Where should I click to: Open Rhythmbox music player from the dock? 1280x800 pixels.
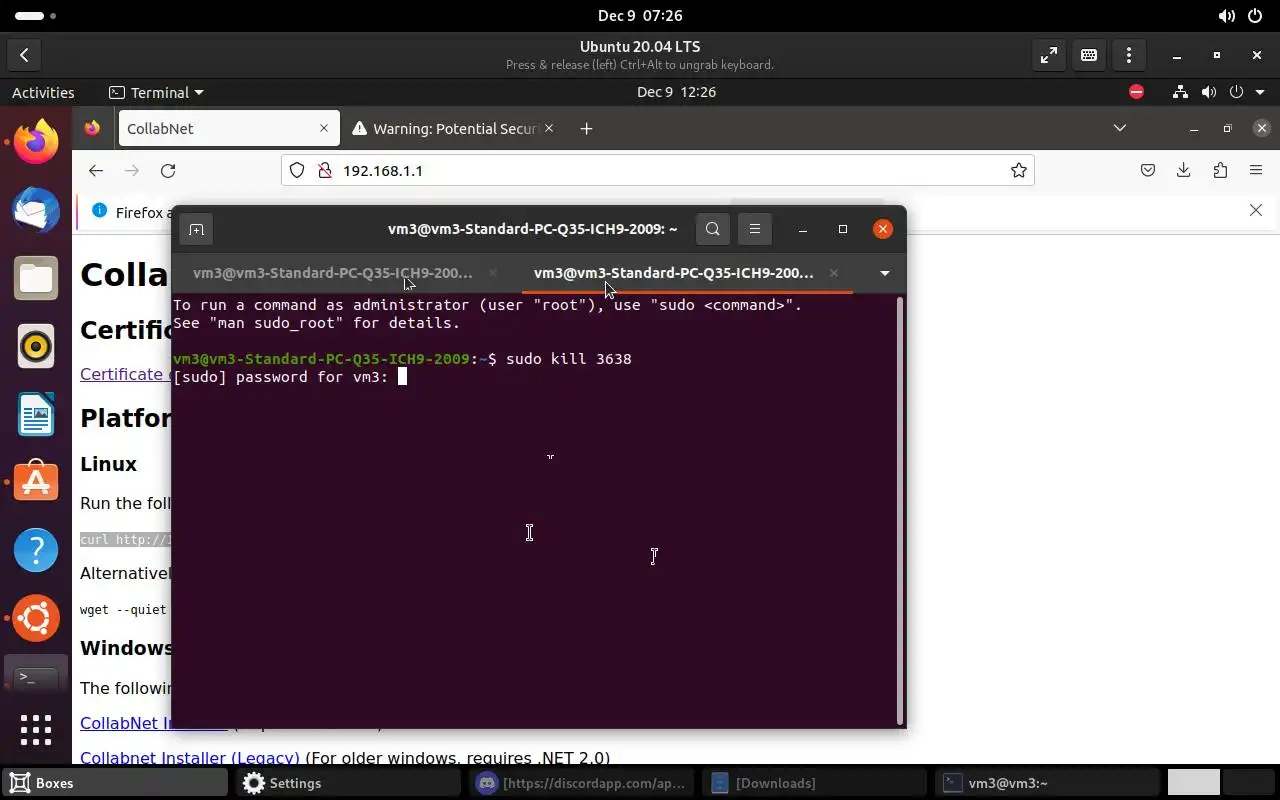(x=36, y=346)
